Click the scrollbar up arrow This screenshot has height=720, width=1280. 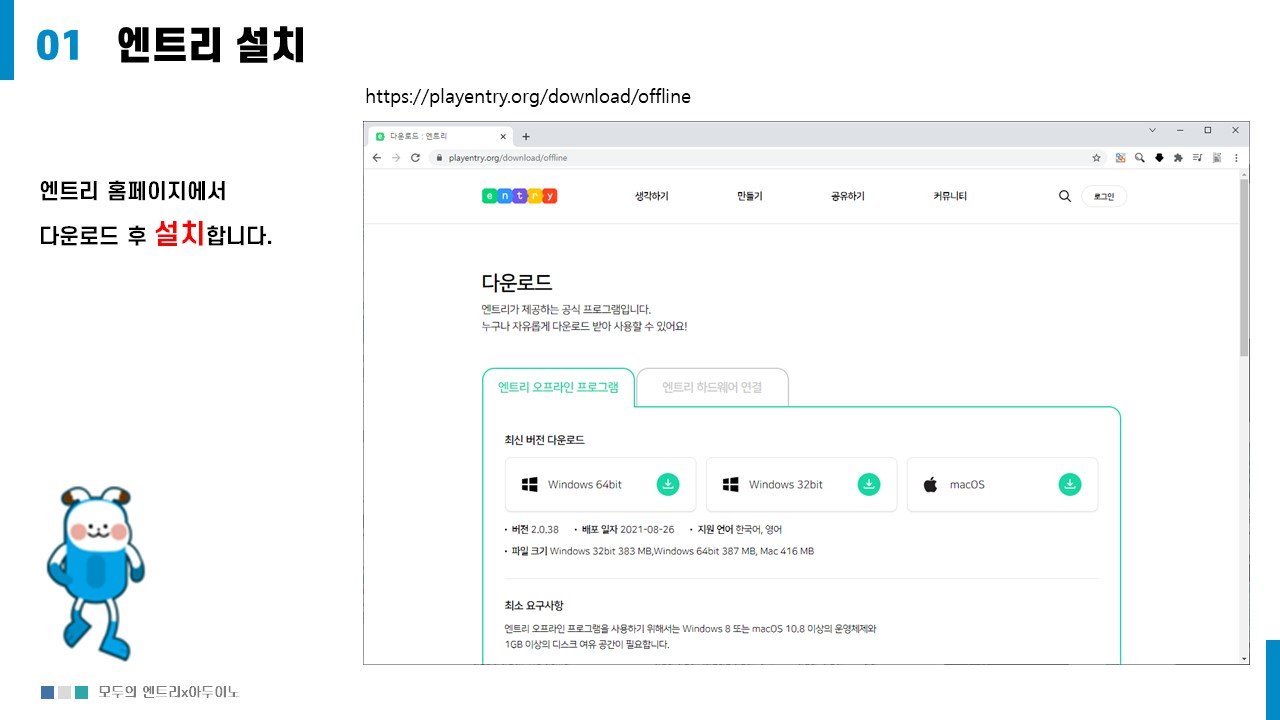pos(1244,175)
